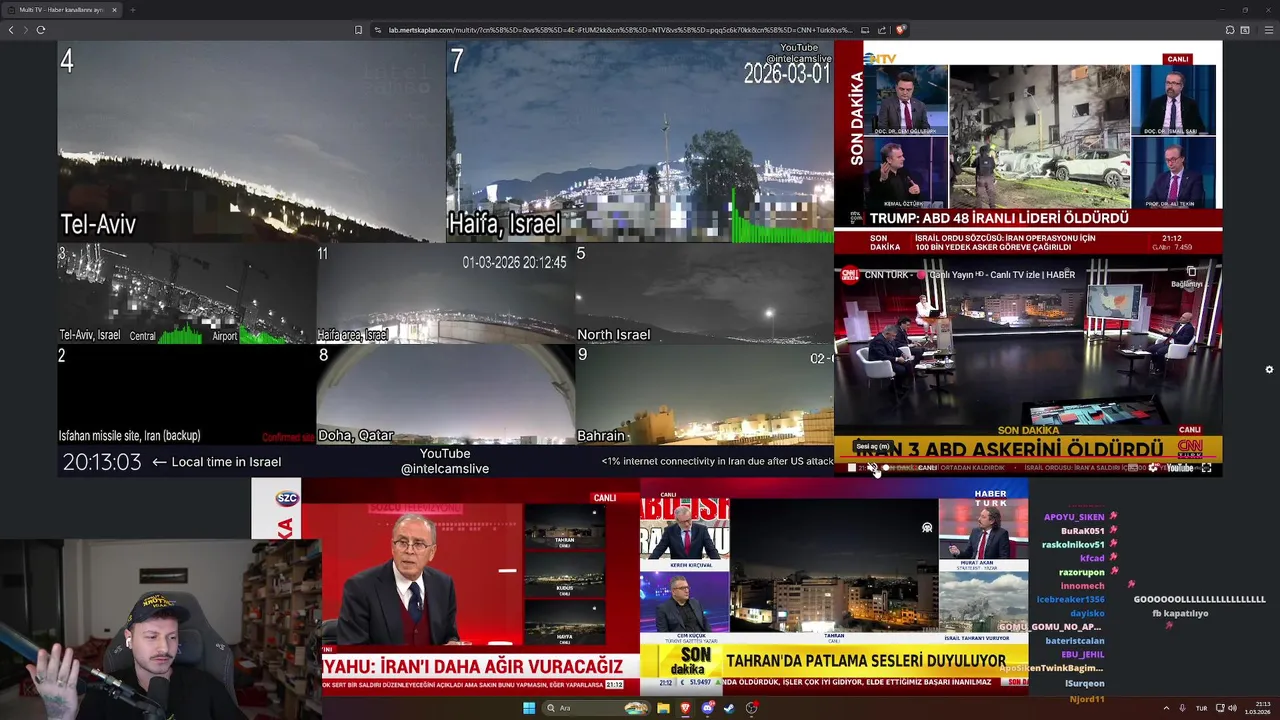This screenshot has height=720, width=1280.
Task: Open Steam from taskbar
Action: tap(729, 708)
